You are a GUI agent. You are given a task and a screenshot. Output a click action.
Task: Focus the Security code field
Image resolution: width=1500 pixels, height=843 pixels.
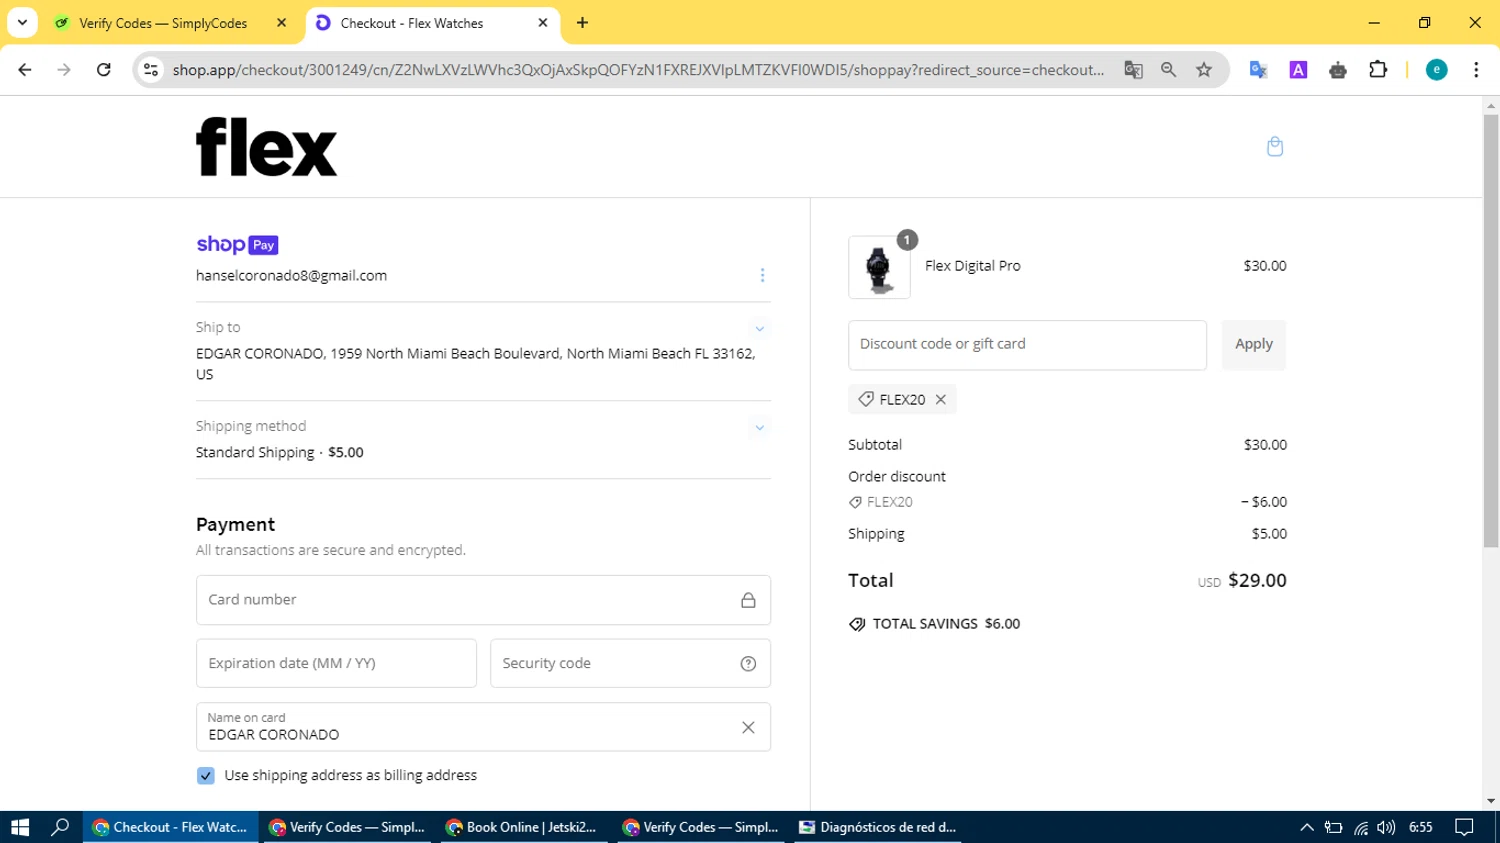tap(630, 663)
